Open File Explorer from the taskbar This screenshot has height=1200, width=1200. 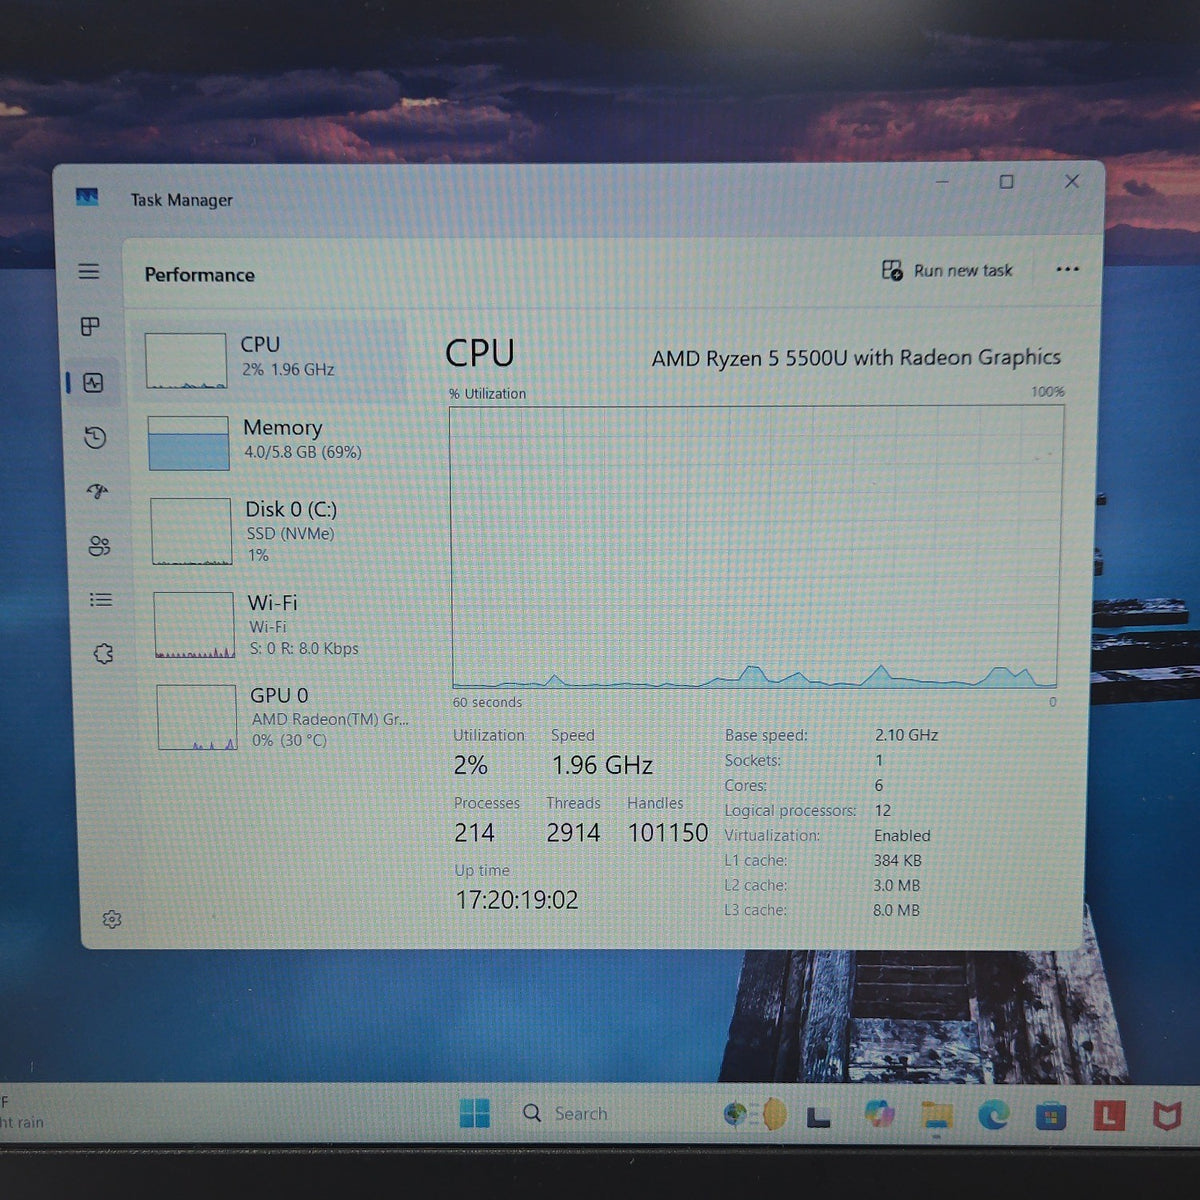(x=937, y=1115)
